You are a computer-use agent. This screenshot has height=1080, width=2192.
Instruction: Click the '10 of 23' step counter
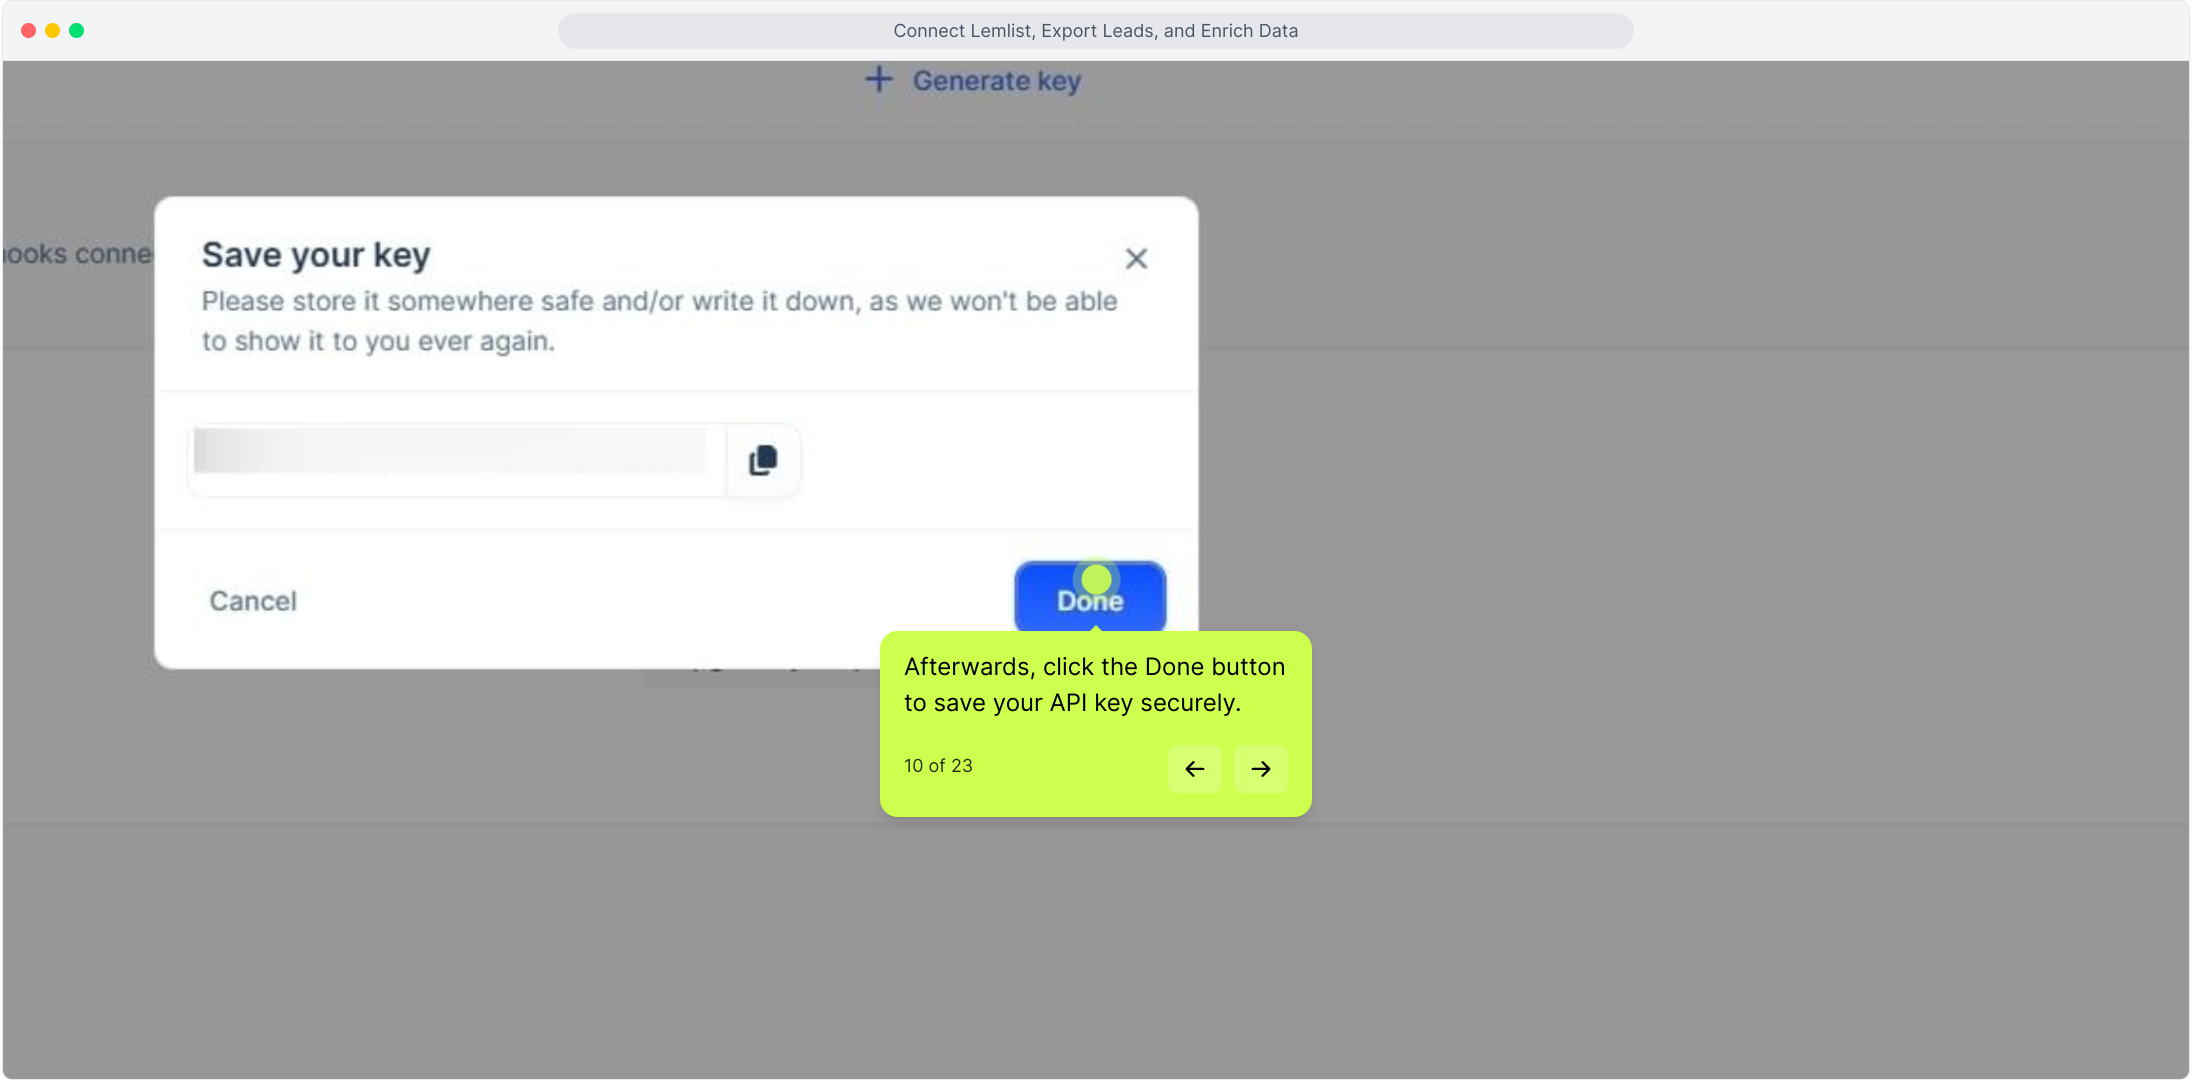[938, 766]
